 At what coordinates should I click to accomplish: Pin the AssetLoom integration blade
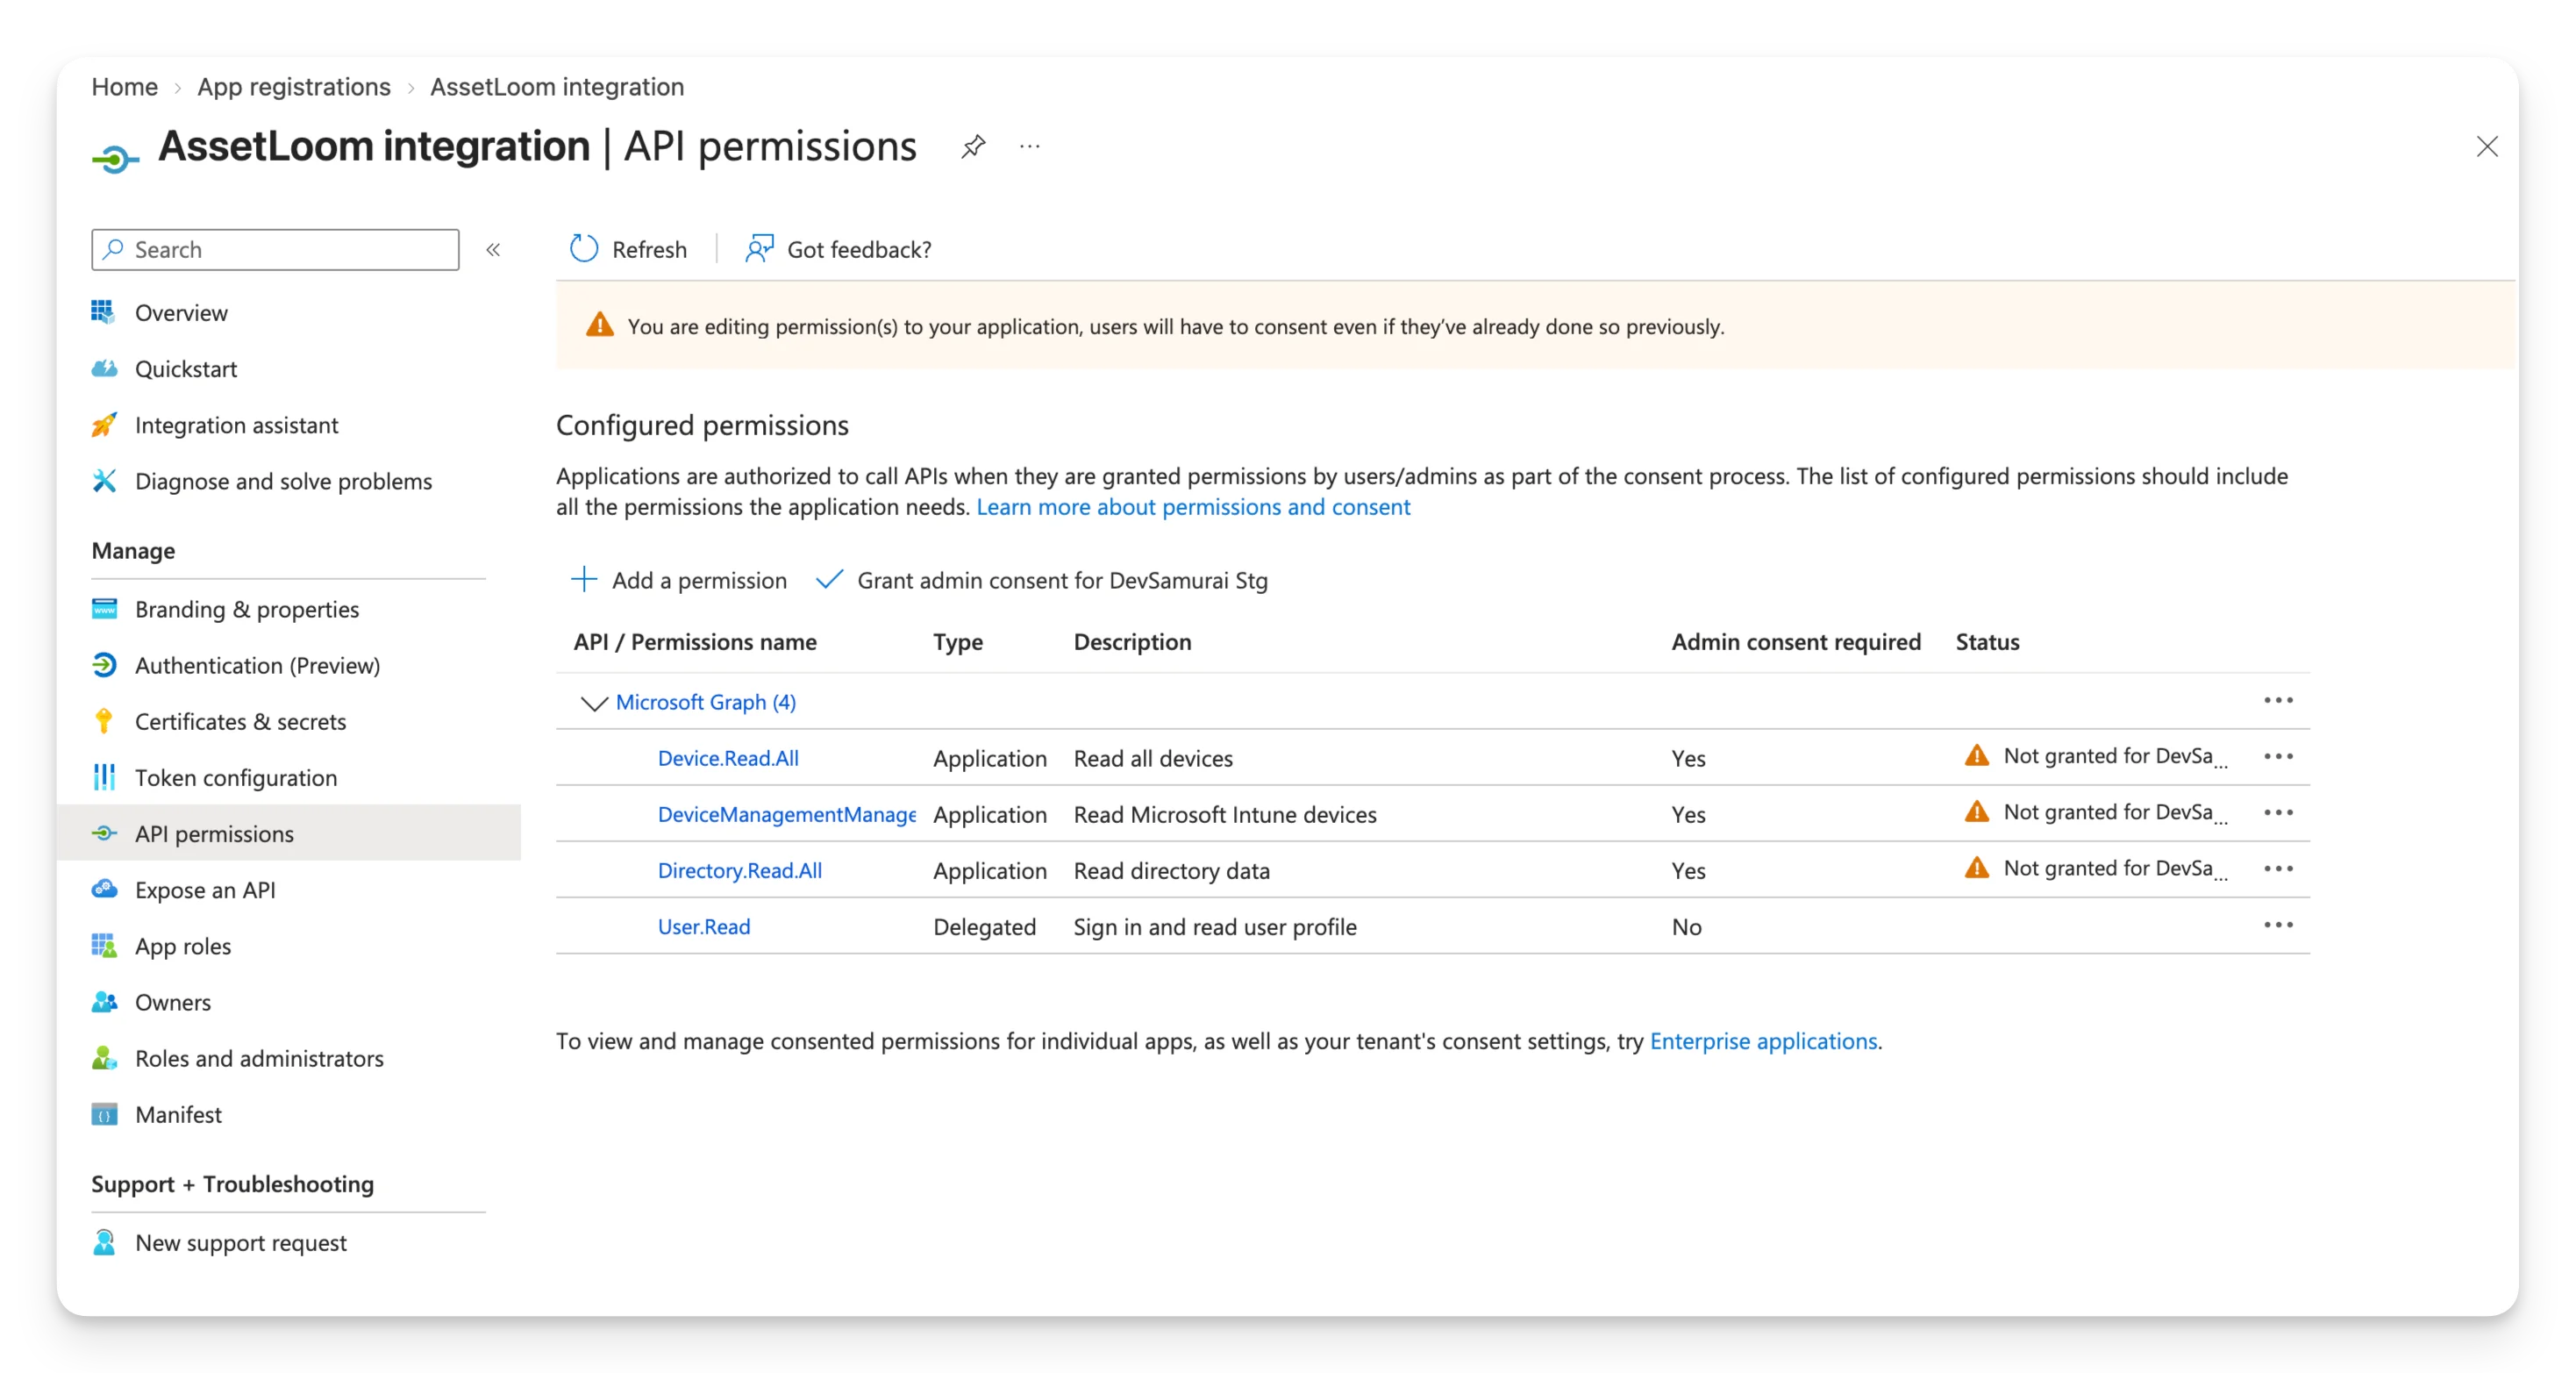973,147
